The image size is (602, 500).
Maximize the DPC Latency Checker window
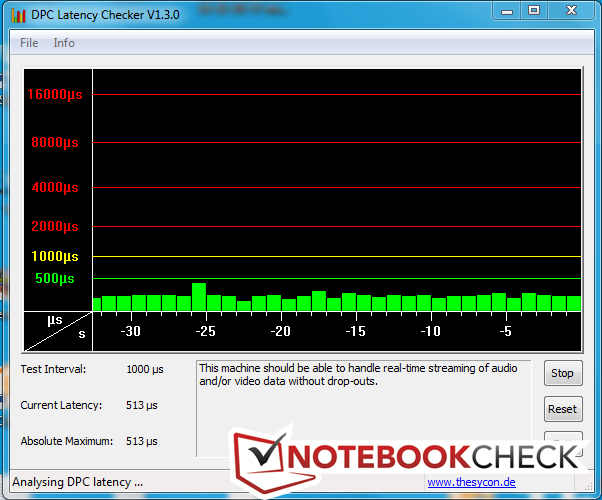(x=534, y=11)
